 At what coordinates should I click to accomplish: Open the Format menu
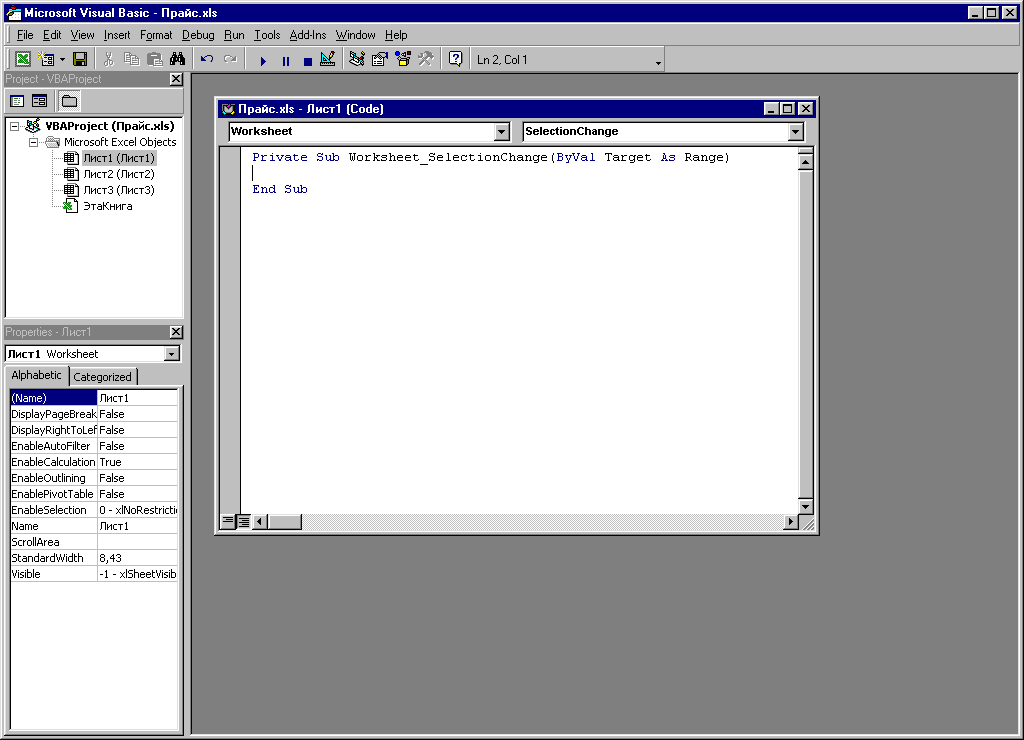(156, 35)
